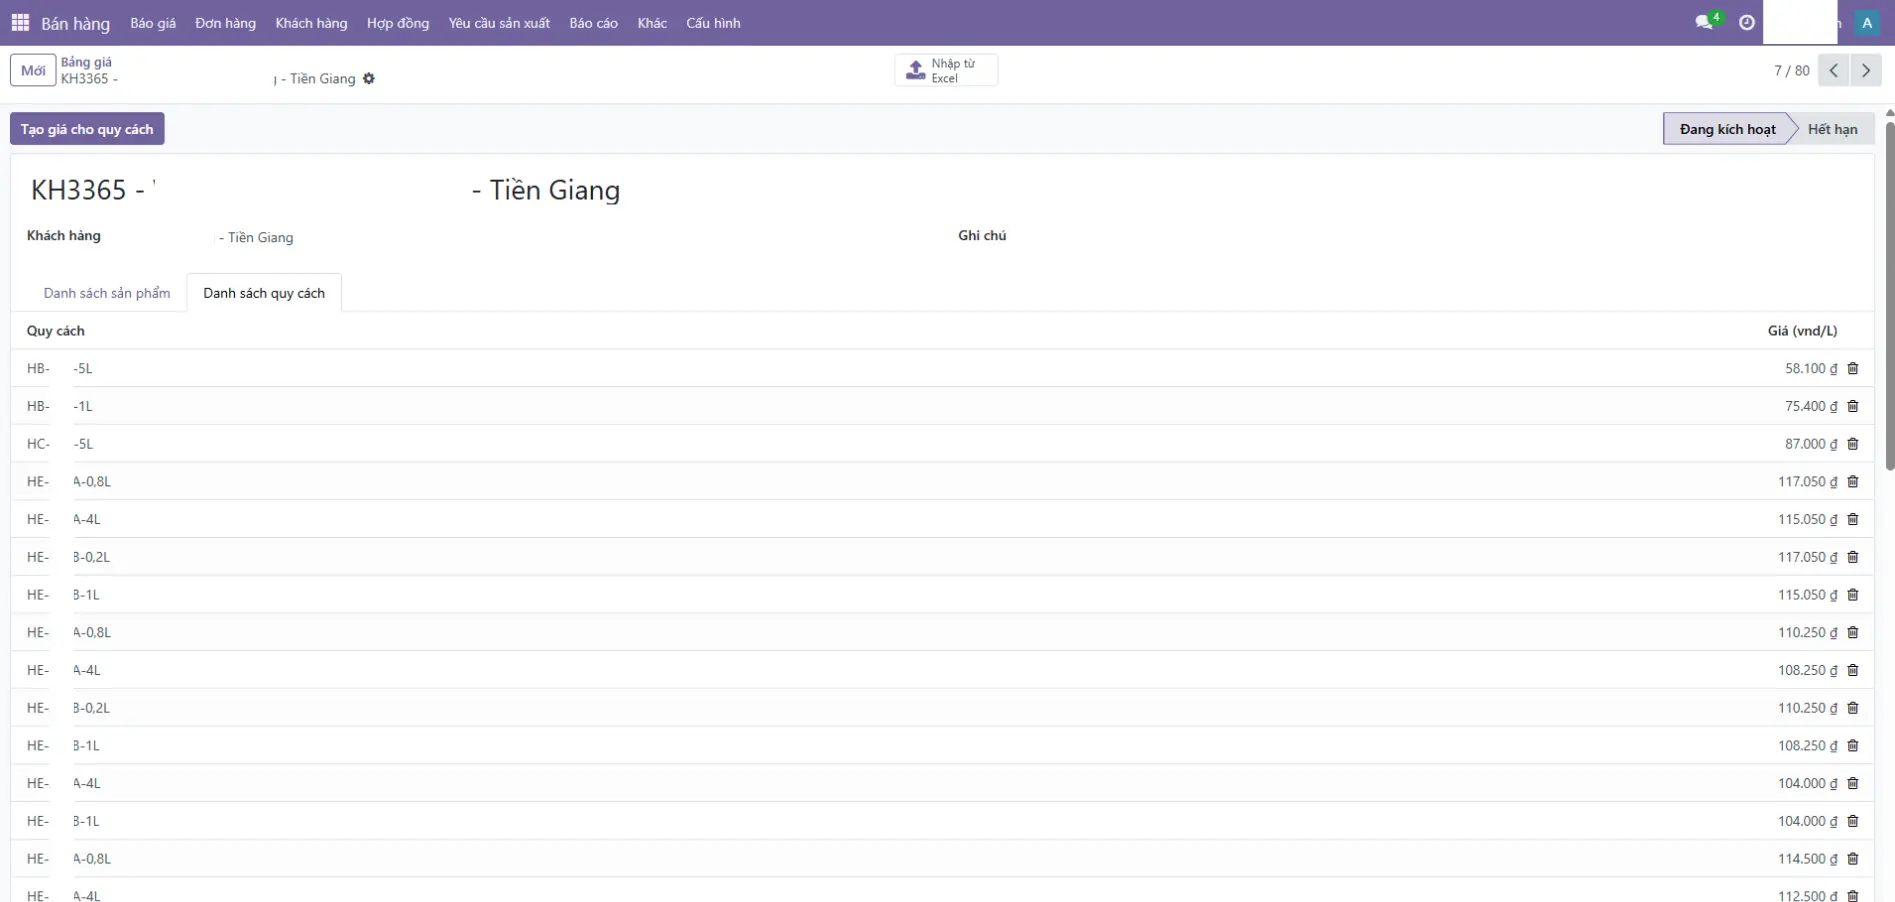The width and height of the screenshot is (1895, 902).
Task: Go to the next record arrow
Action: 1866,71
